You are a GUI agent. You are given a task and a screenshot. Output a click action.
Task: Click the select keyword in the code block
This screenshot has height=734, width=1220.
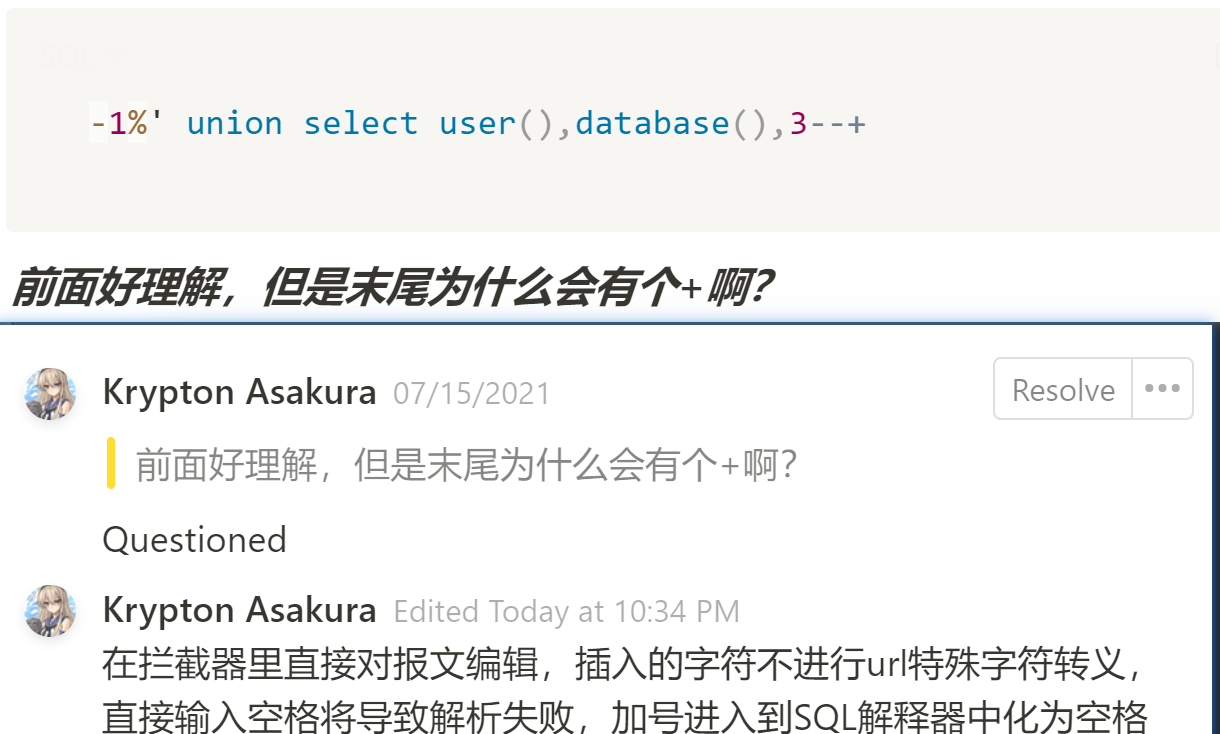tap(360, 124)
